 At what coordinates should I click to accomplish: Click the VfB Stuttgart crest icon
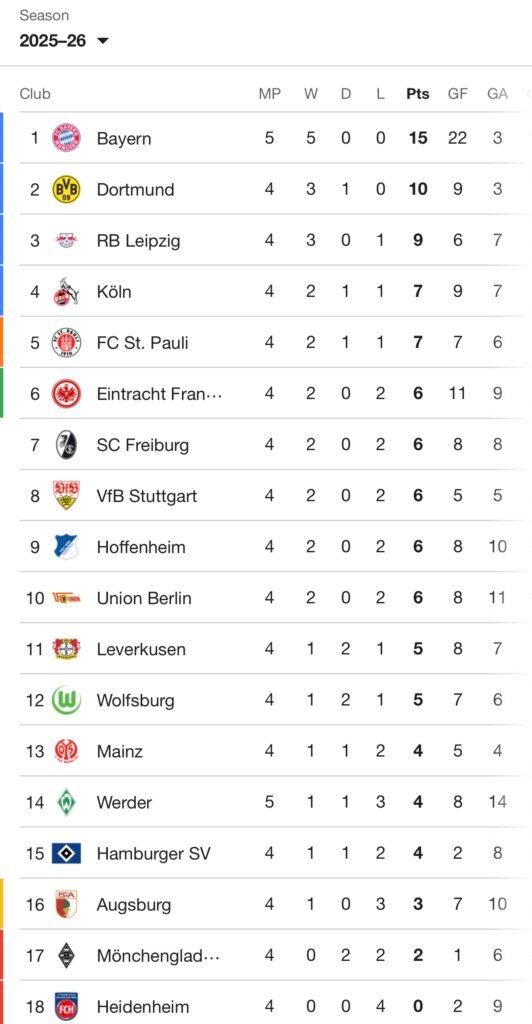(66, 496)
